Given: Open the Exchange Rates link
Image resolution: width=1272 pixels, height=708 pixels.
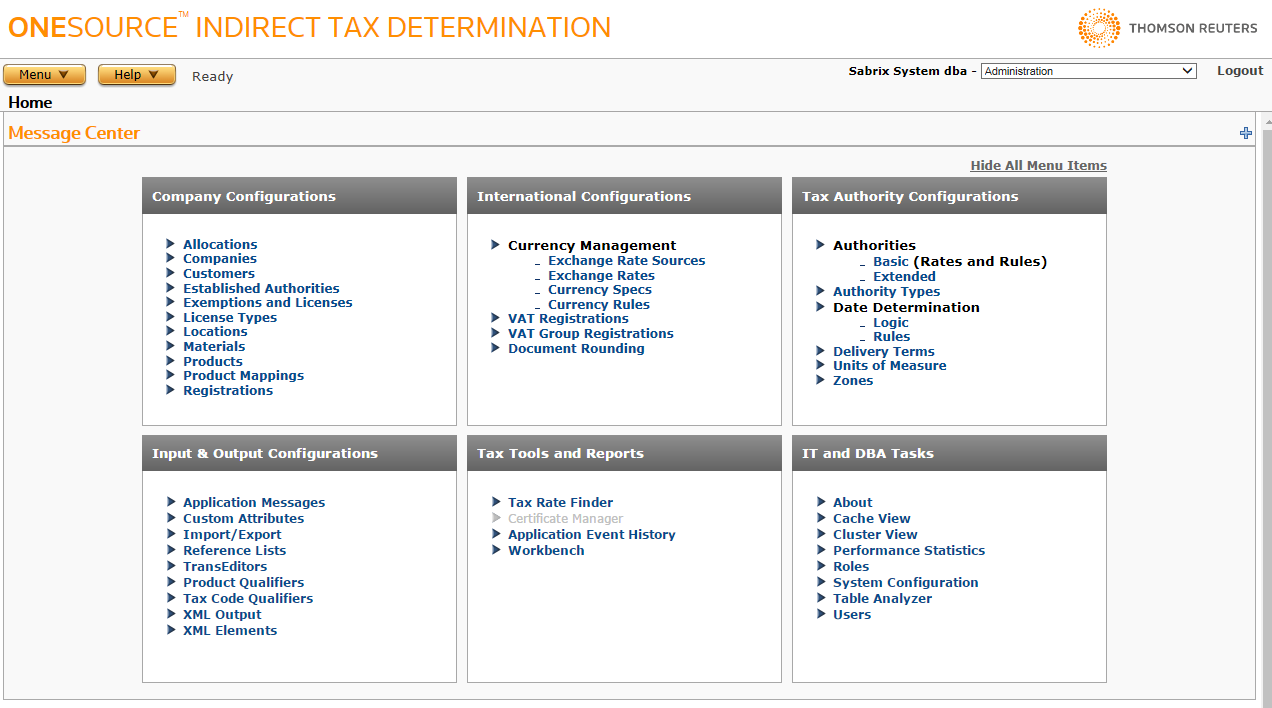Looking at the screenshot, I should [601, 275].
